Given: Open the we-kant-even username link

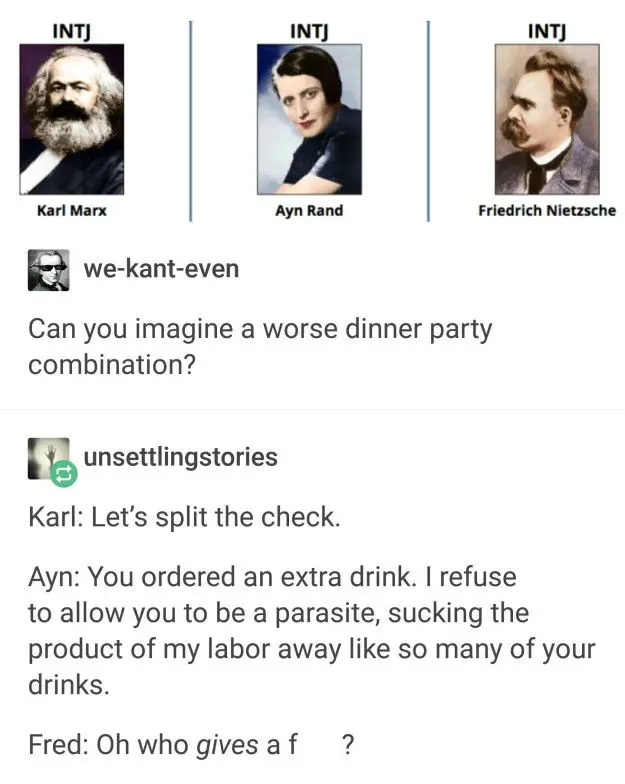Looking at the screenshot, I should click(x=161, y=269).
